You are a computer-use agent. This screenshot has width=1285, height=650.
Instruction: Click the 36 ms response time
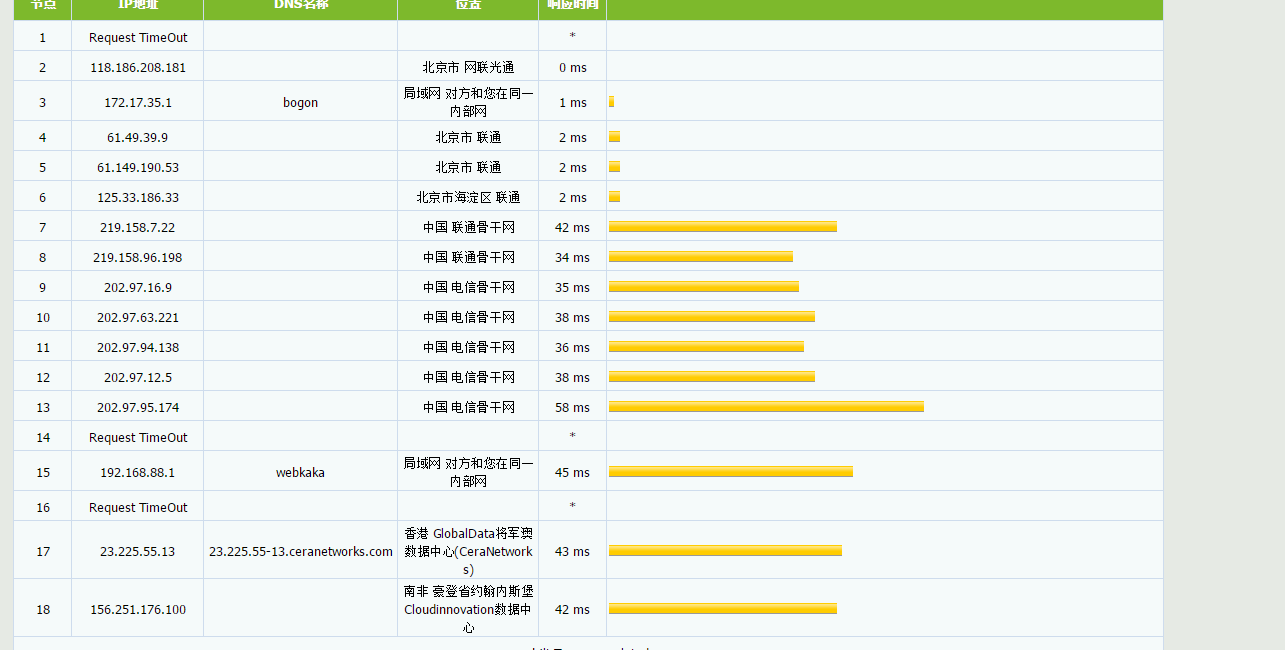(x=572, y=347)
